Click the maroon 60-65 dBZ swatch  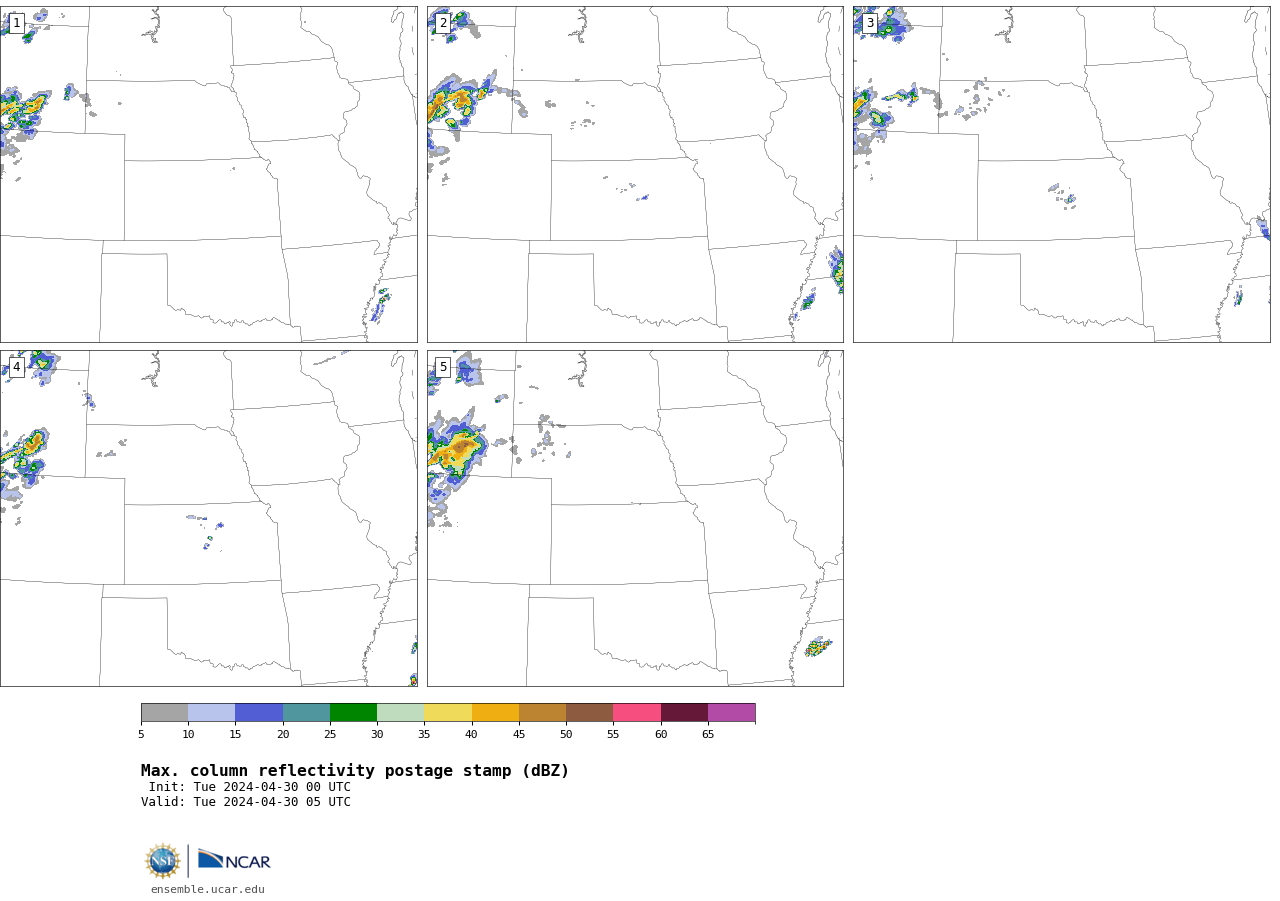click(684, 712)
